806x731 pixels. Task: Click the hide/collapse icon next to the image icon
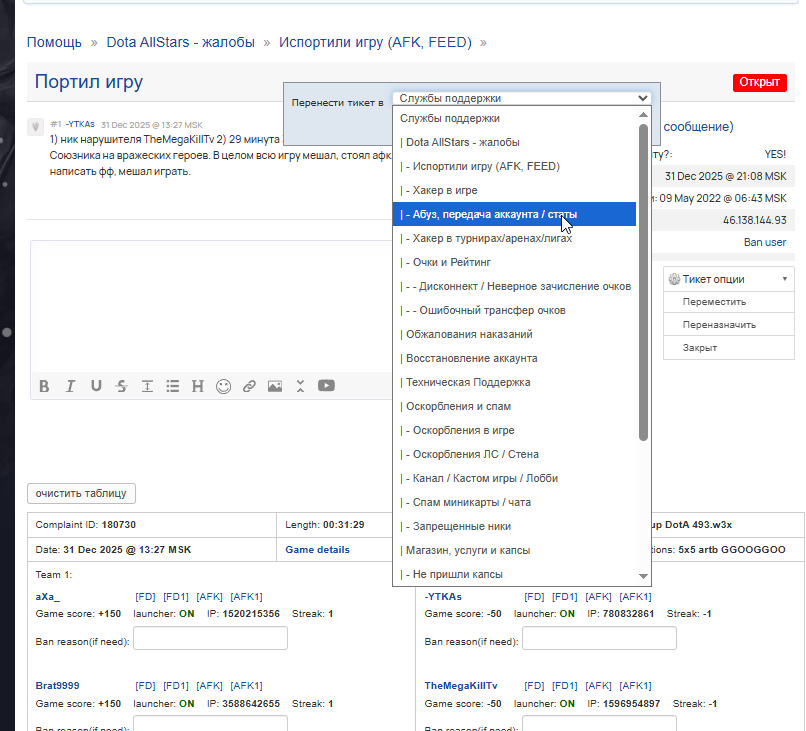click(x=301, y=386)
